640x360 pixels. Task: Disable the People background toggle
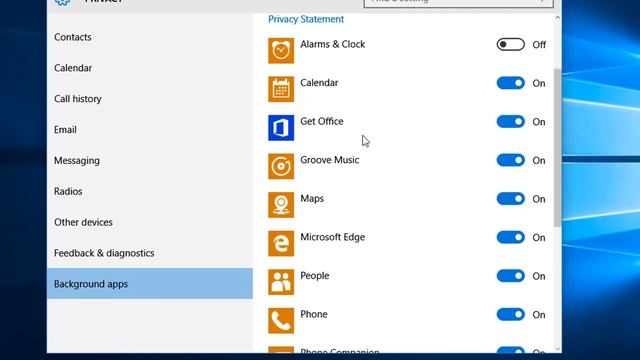coord(511,276)
